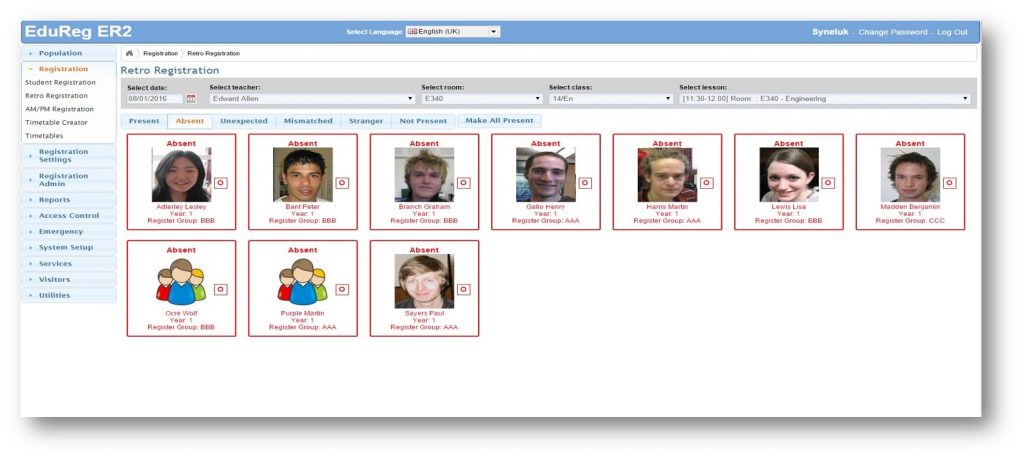Viewport: 1024px width, 459px height.
Task: Toggle attendance marker for Bant Peter
Action: (342, 183)
